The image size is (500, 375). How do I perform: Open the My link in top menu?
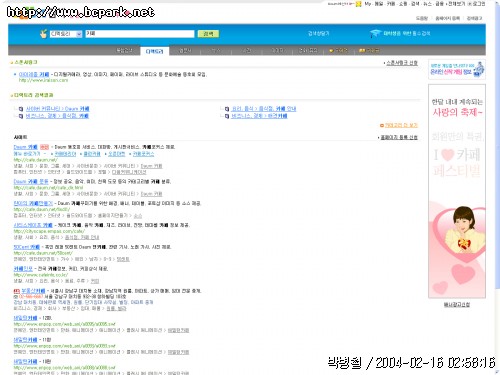pos(368,4)
